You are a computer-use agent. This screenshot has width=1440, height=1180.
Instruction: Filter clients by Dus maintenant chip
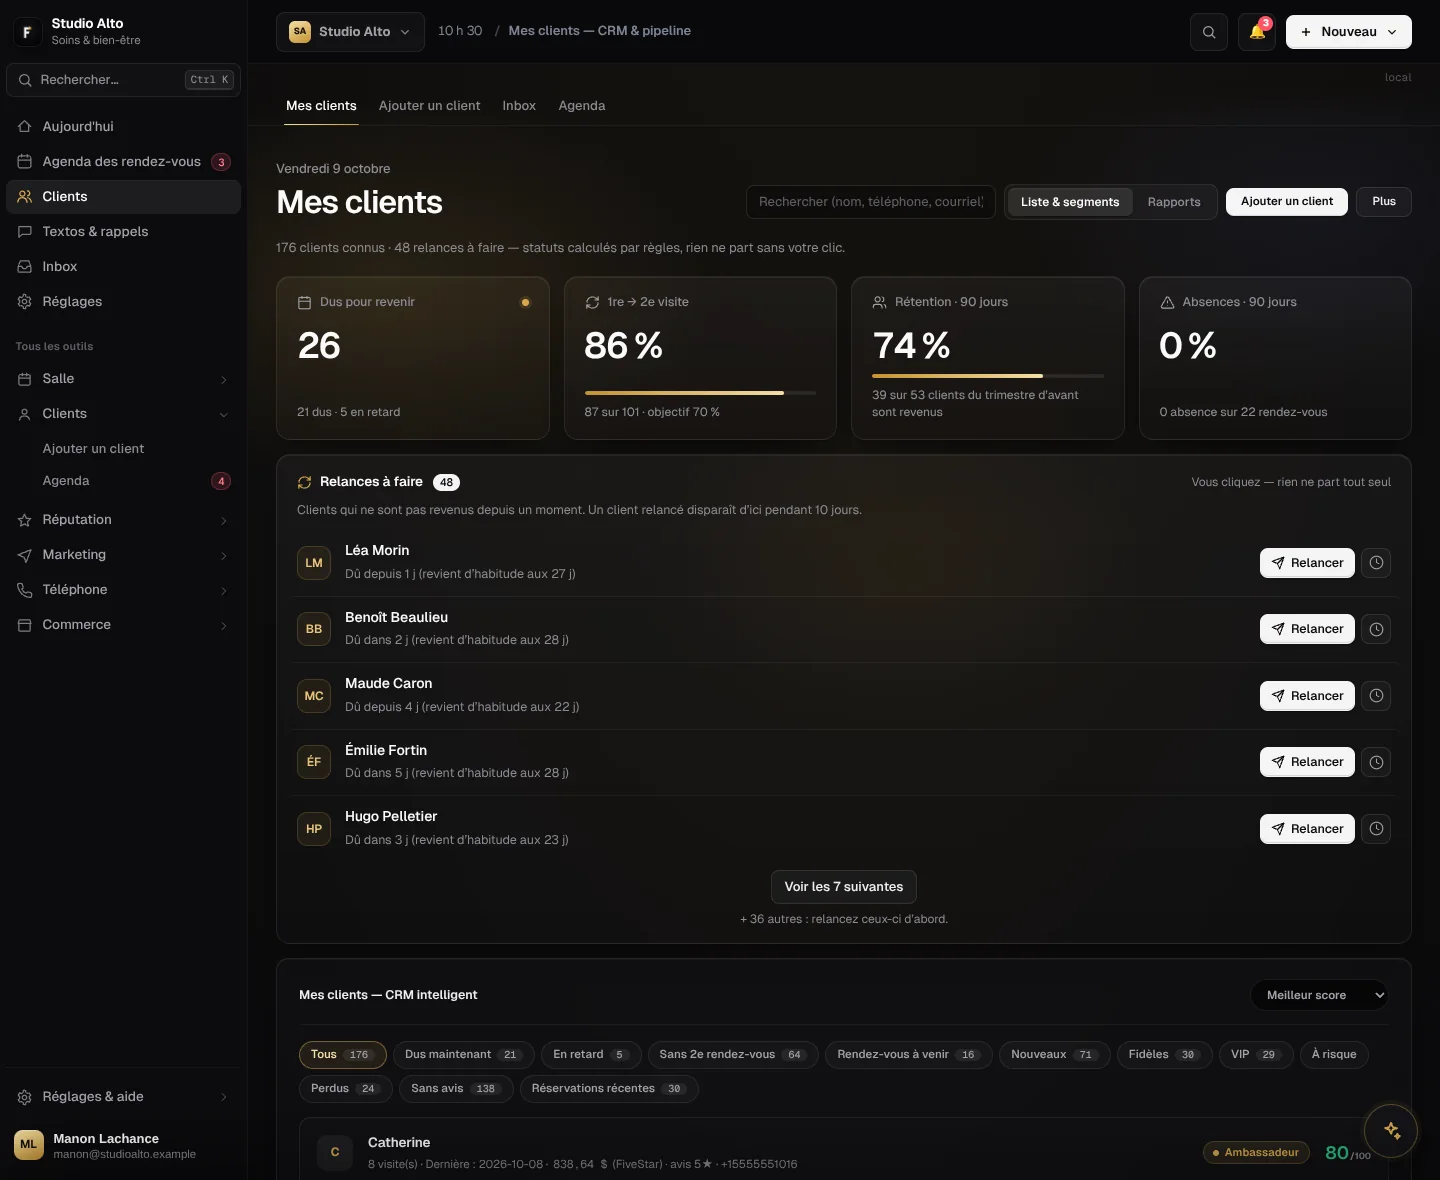[x=463, y=1055]
